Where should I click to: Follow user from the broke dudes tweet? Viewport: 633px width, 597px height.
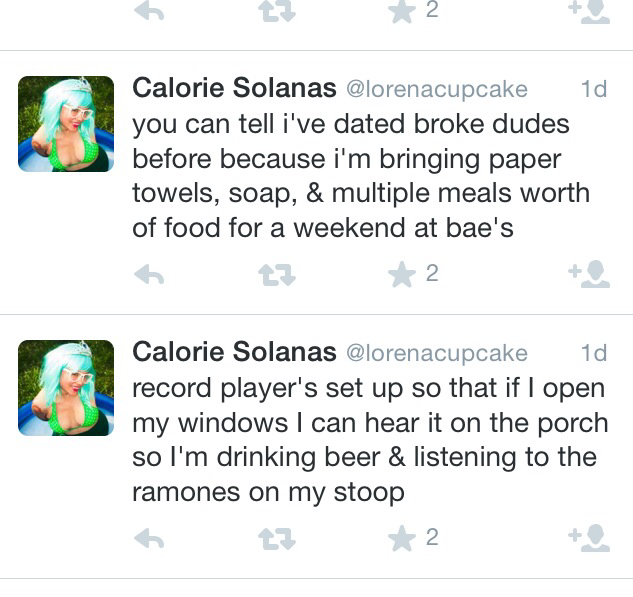tap(589, 274)
